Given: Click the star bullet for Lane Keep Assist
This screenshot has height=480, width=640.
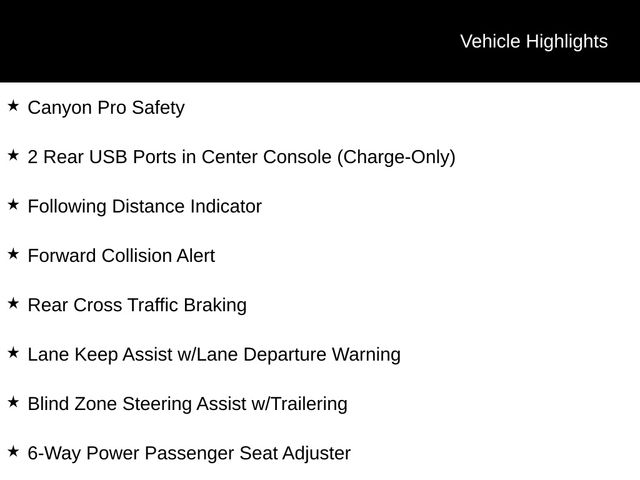Looking at the screenshot, I should tap(13, 352).
